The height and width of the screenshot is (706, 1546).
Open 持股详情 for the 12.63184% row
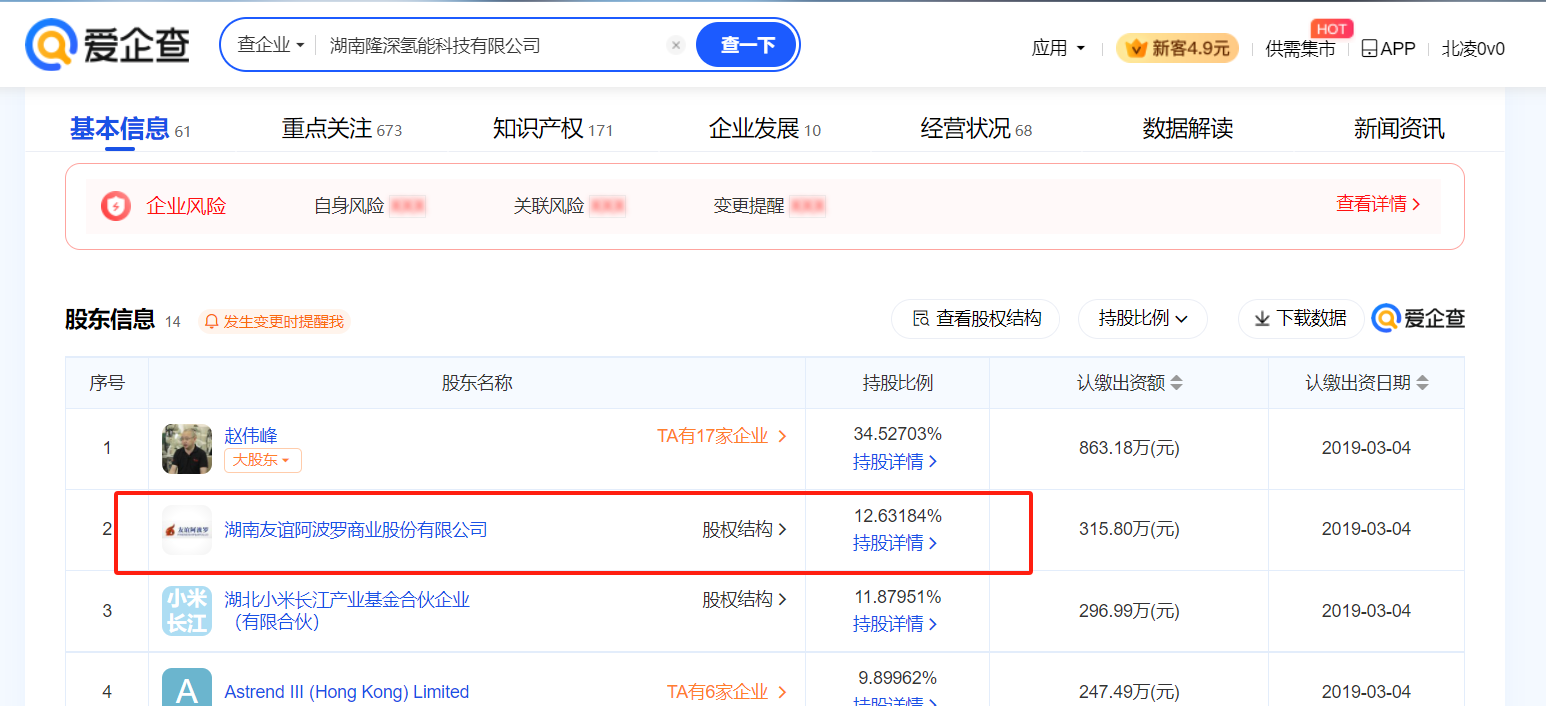click(x=895, y=543)
